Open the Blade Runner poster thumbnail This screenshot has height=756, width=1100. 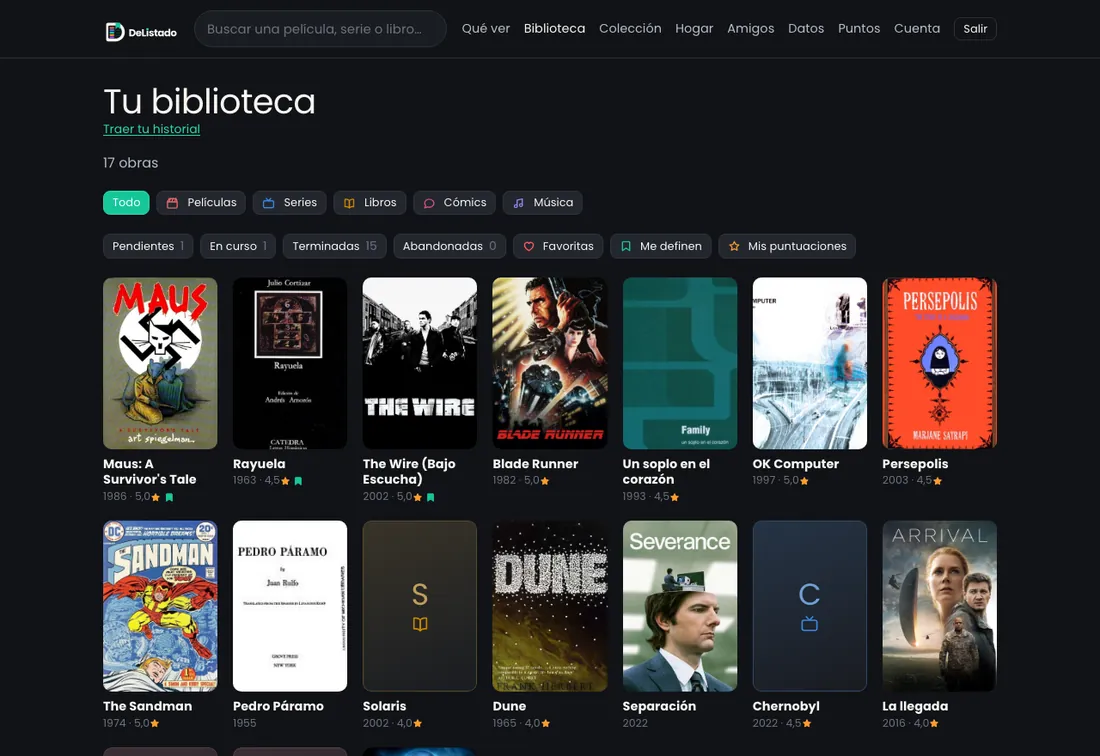click(x=550, y=363)
